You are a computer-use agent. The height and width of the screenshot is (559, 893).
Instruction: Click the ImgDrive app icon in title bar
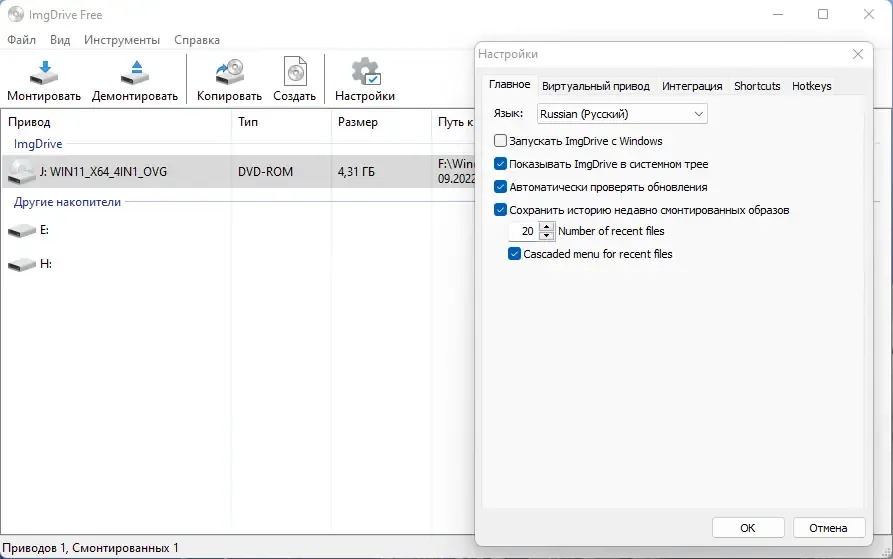pos(16,15)
